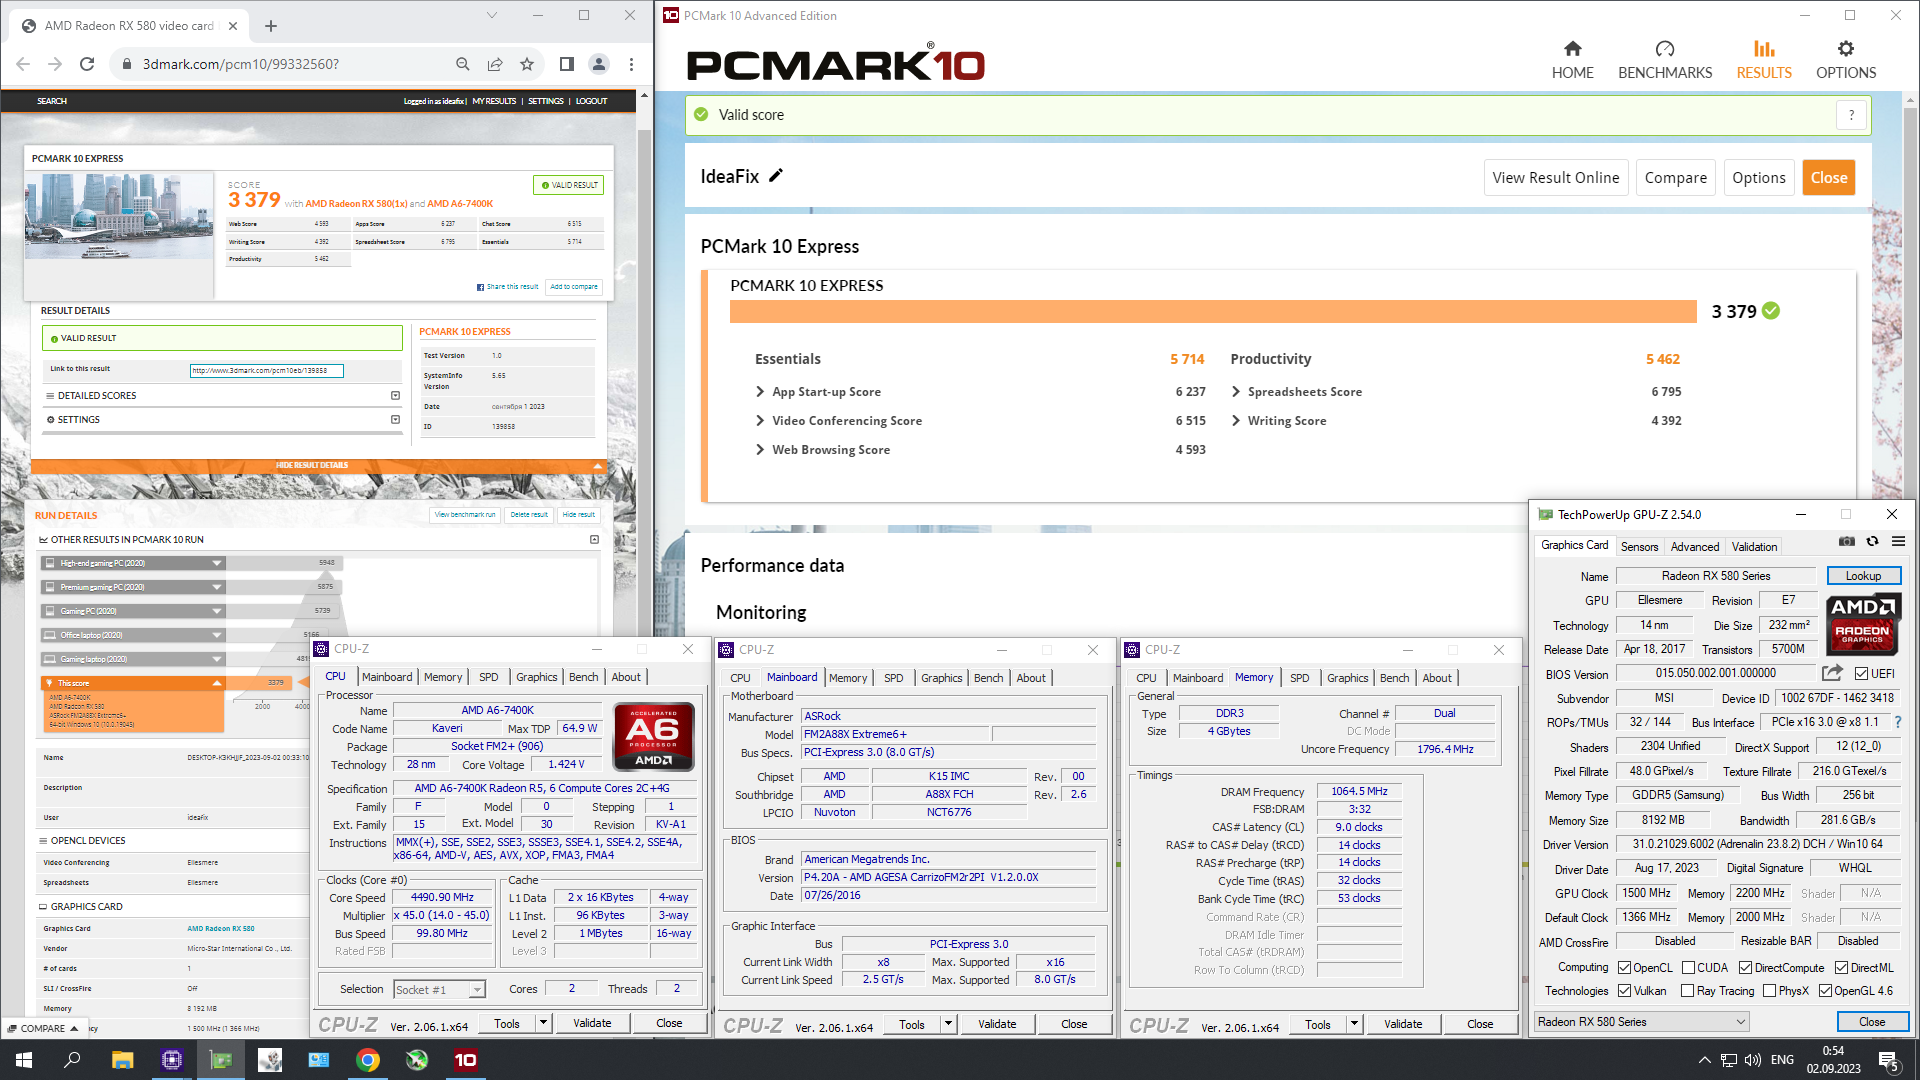Image resolution: width=1920 pixels, height=1080 pixels.
Task: Open the Graphics tab in the Memory CPU-Z window
Action: coord(1347,678)
